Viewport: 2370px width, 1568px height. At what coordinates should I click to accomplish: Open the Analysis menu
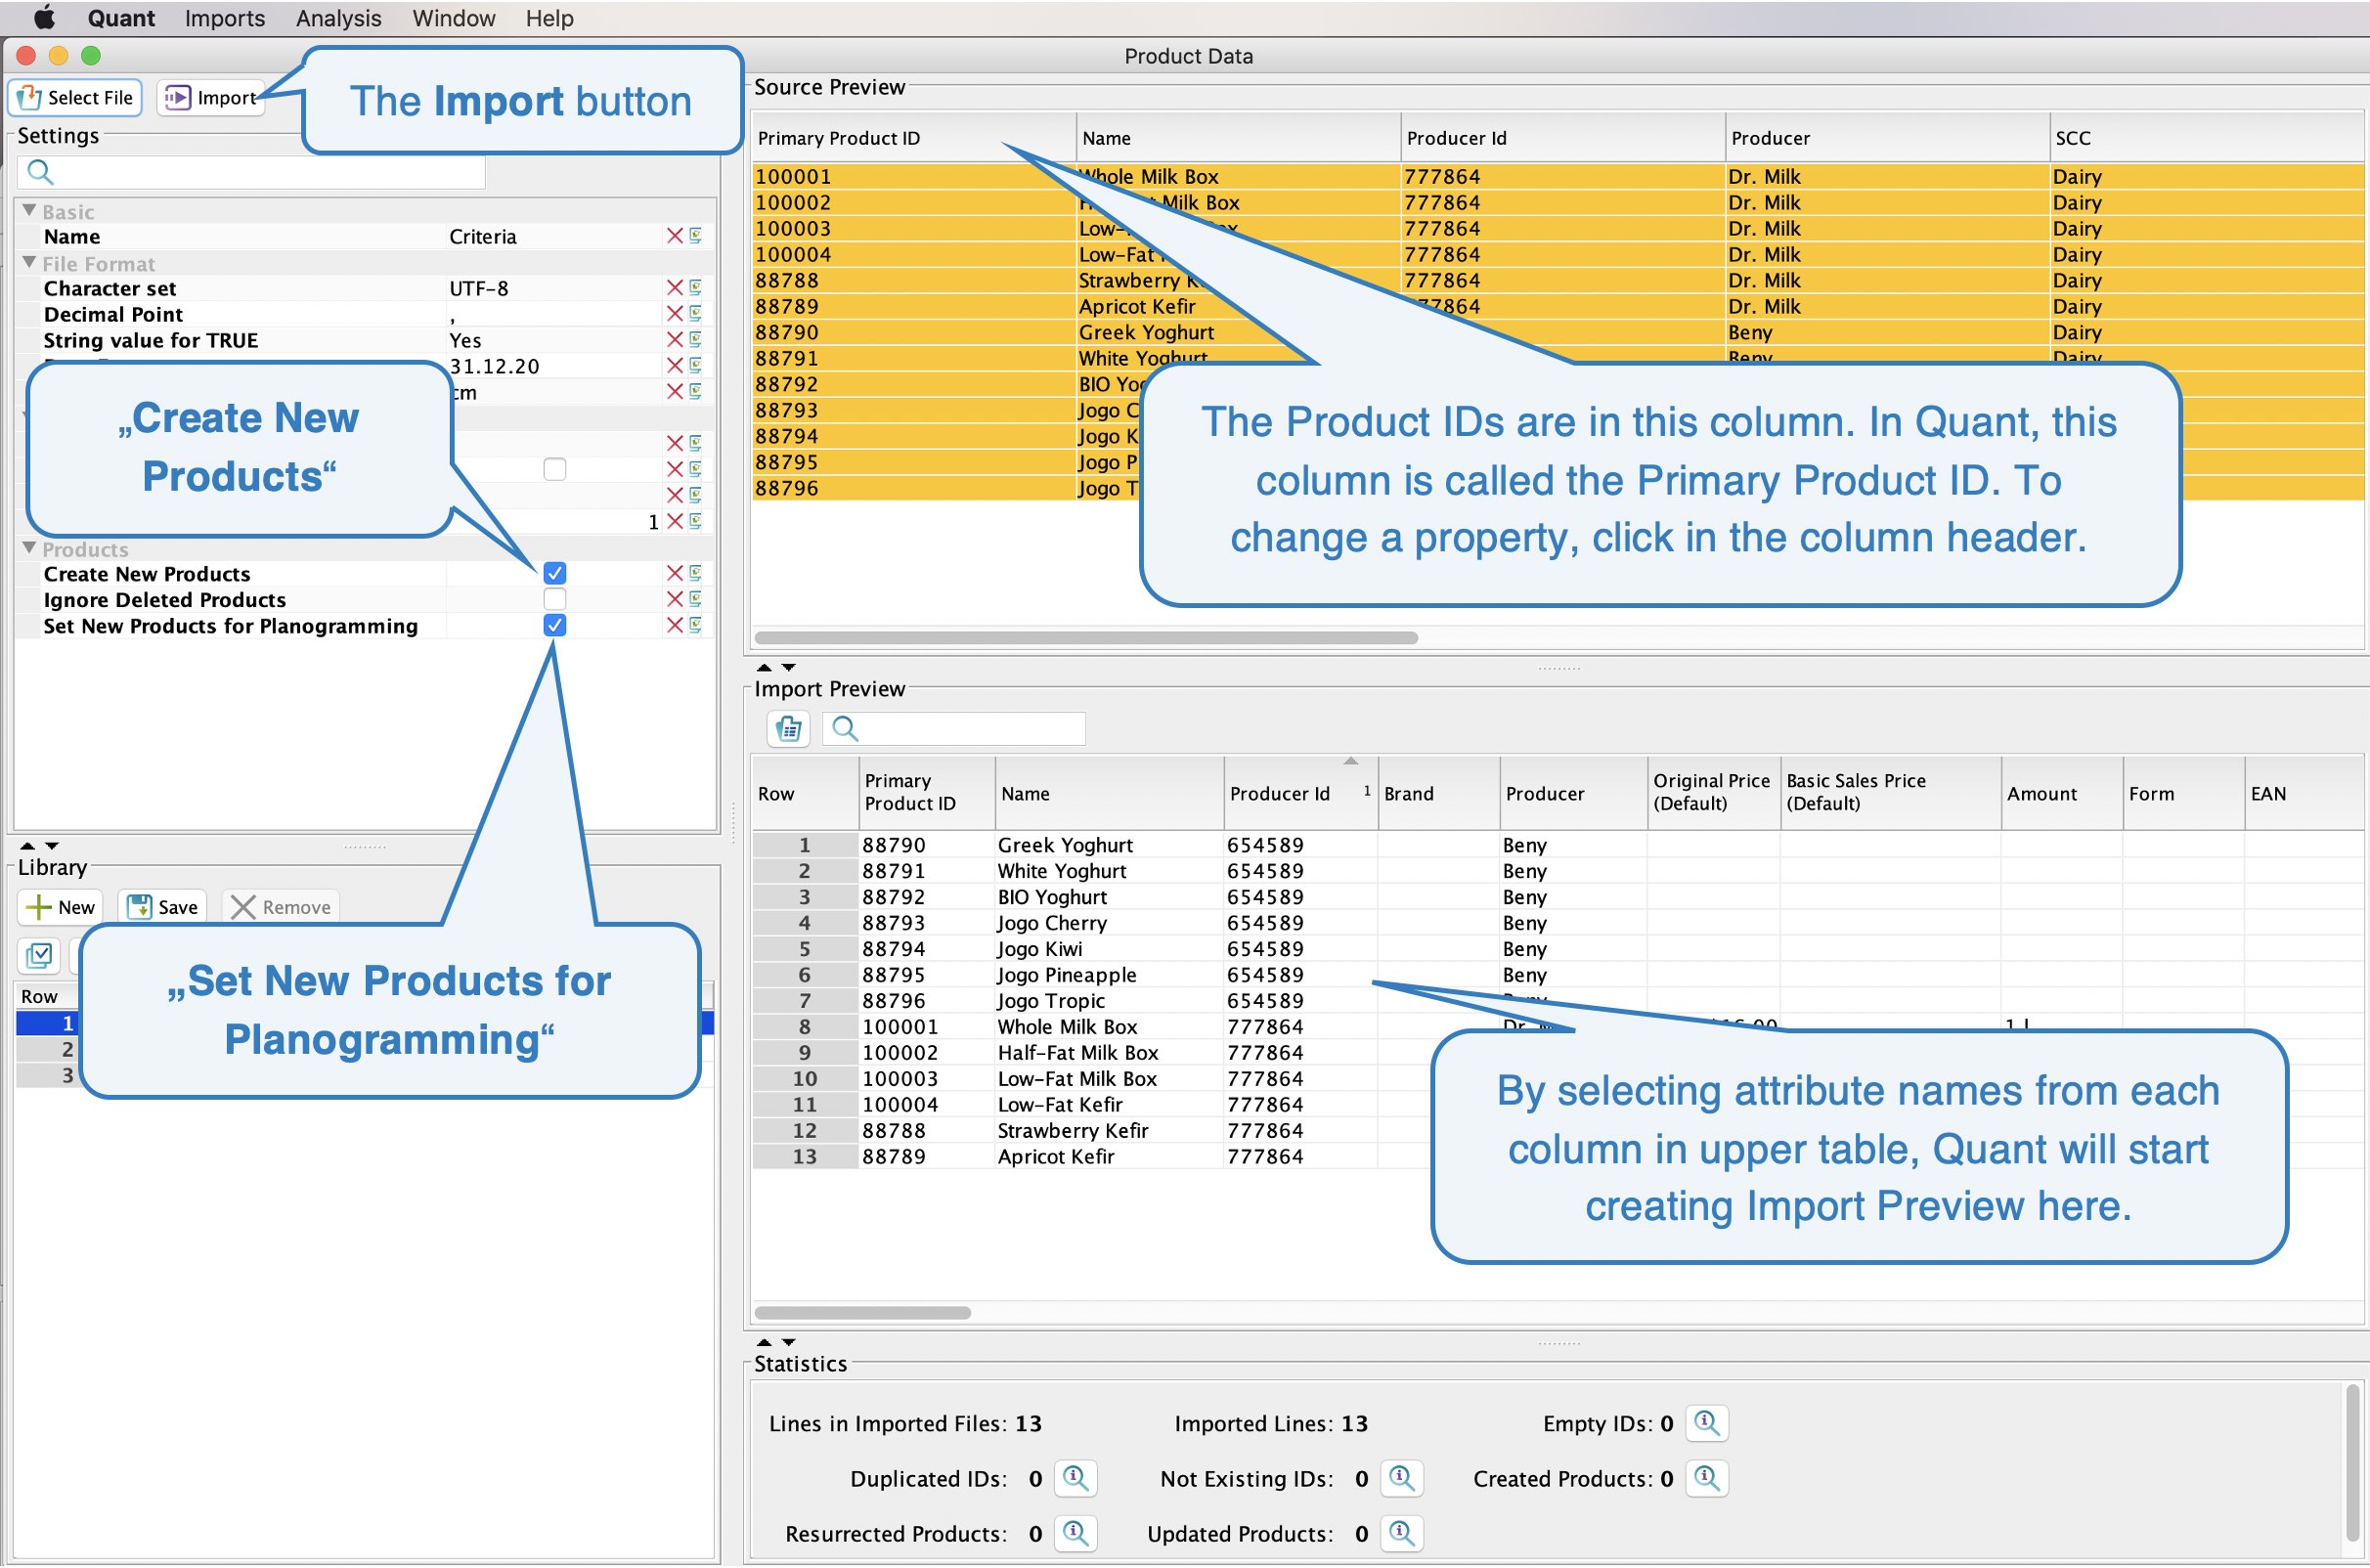339,18
